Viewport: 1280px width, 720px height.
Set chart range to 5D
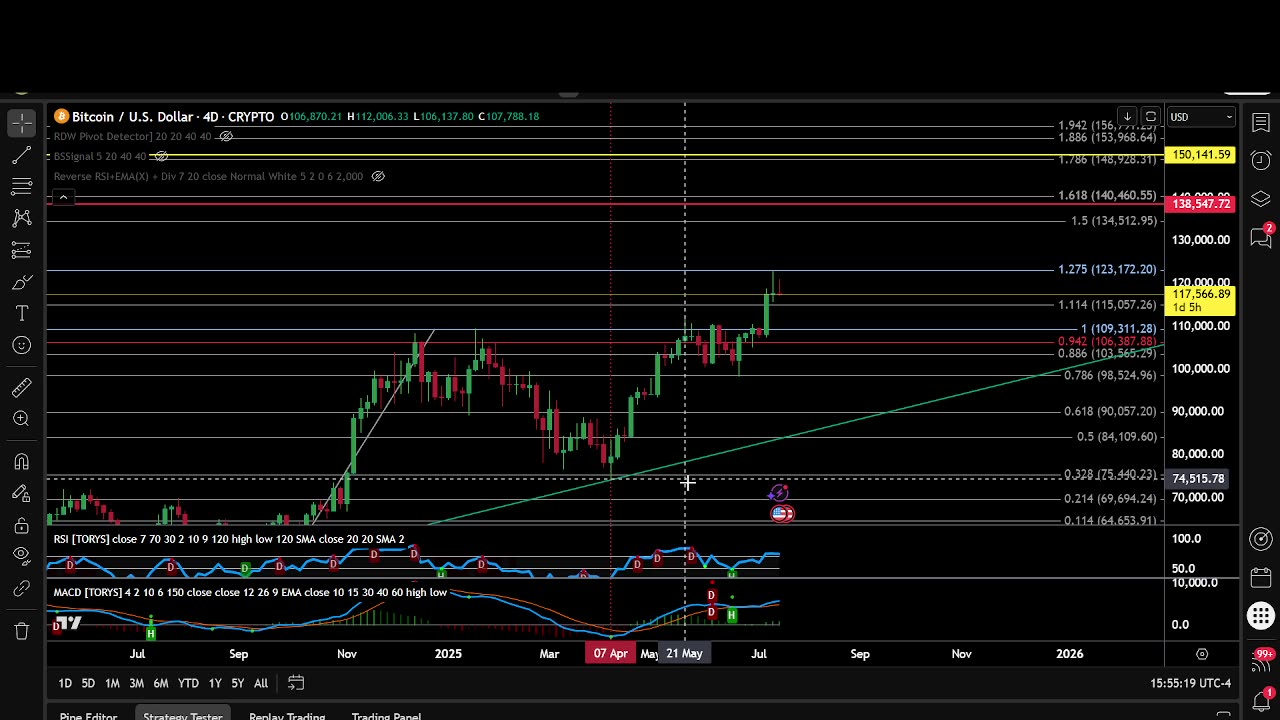[88, 683]
